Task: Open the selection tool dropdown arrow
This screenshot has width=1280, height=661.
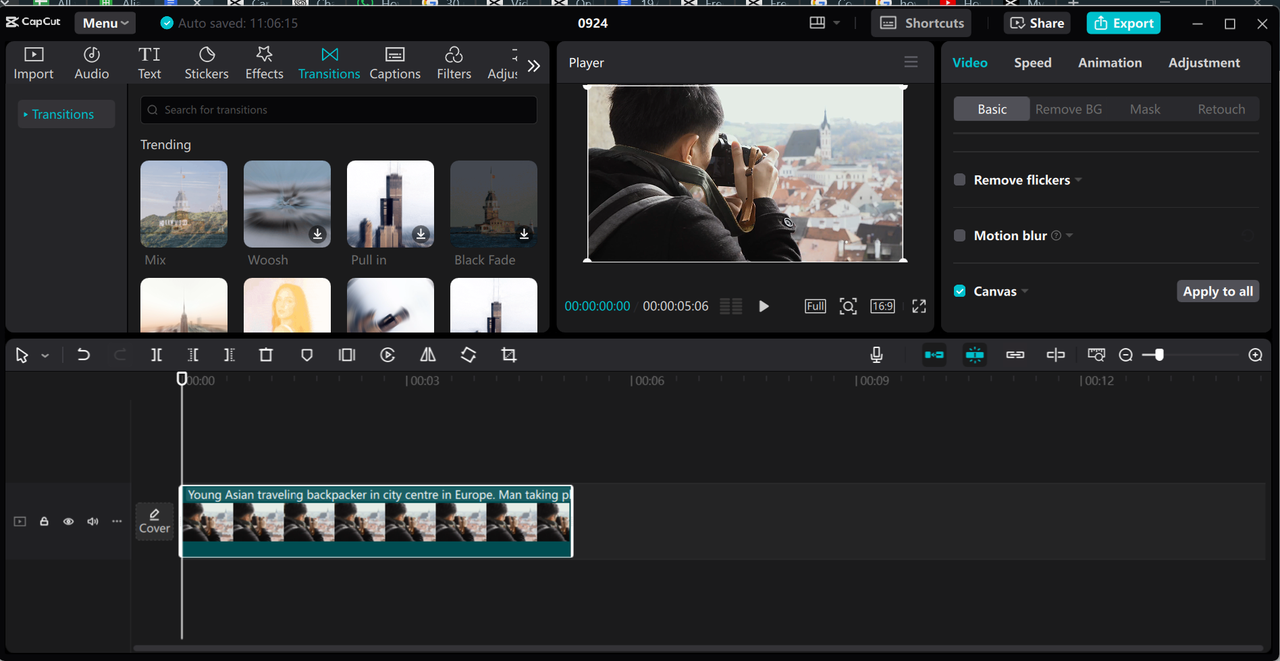Action: (x=45, y=355)
